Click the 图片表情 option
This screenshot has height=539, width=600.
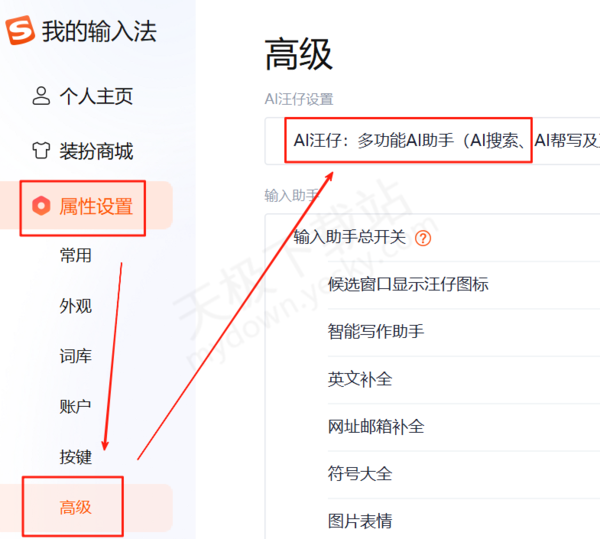click(x=360, y=521)
